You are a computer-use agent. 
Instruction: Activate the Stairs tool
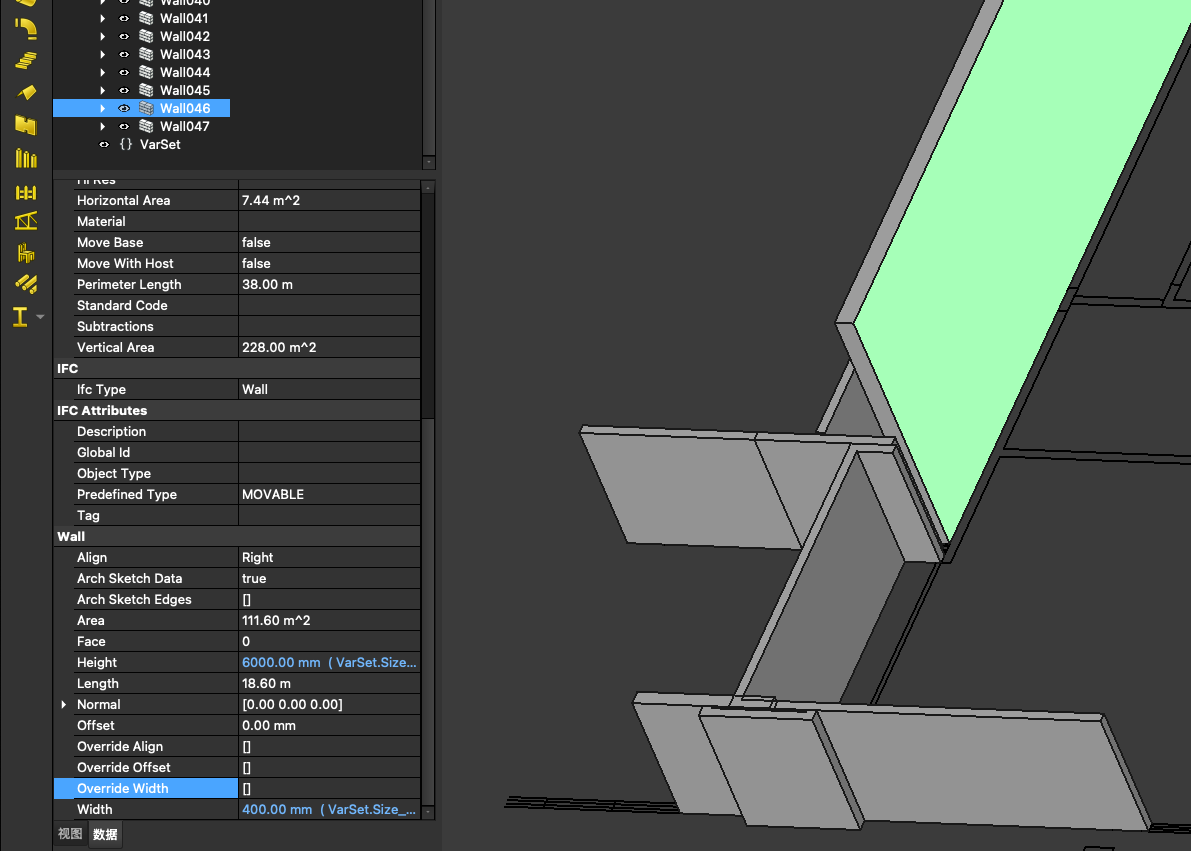tap(26, 61)
